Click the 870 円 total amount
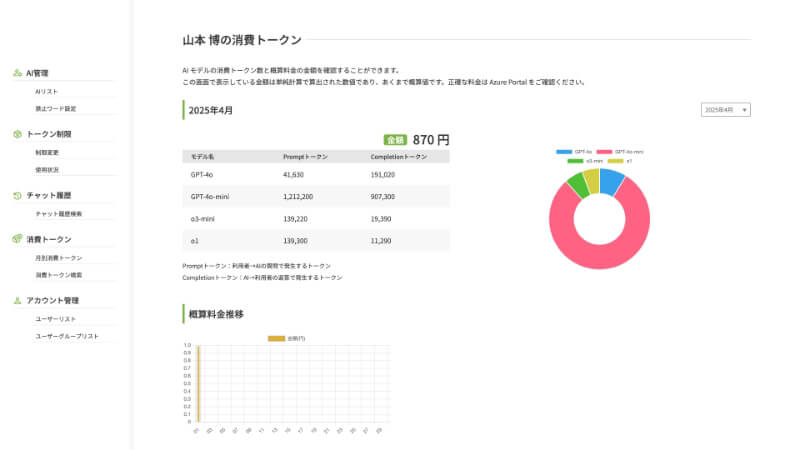Viewport: 800px width, 450px height. [431, 140]
